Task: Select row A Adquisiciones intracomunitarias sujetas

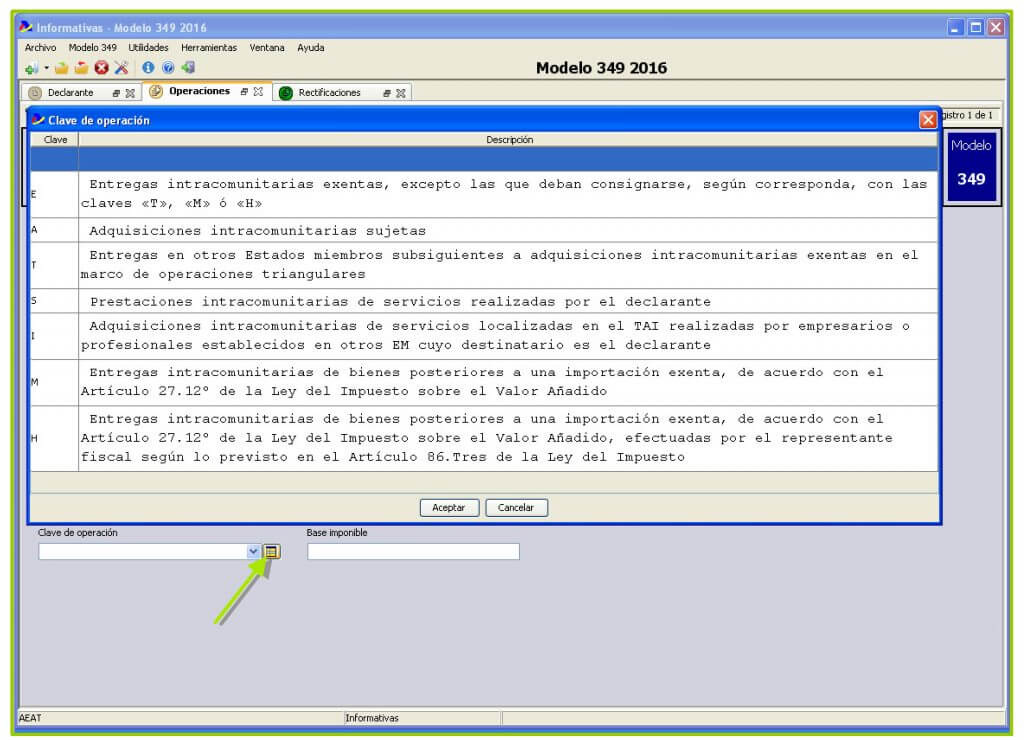Action: (x=484, y=230)
